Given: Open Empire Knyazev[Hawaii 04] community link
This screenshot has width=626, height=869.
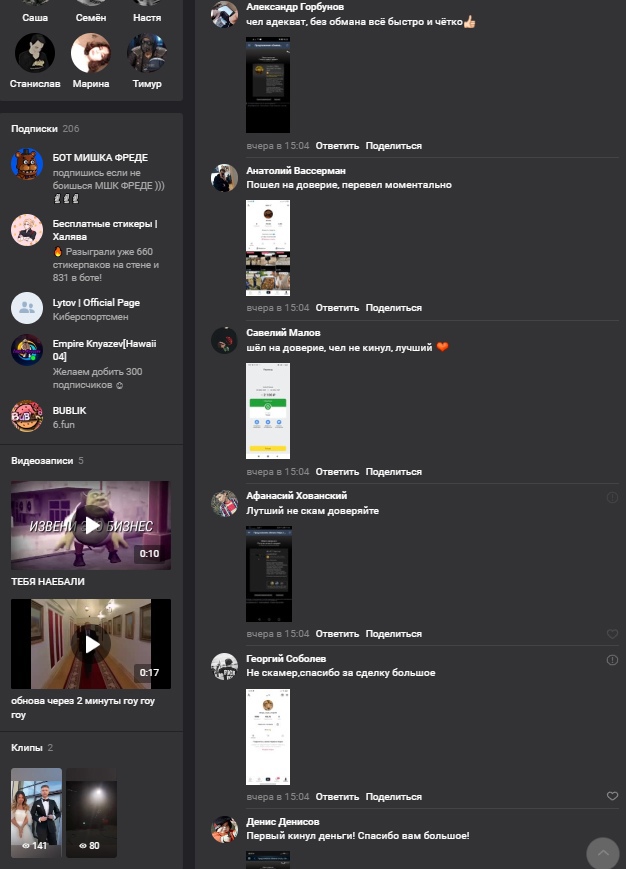Looking at the screenshot, I should (104, 350).
